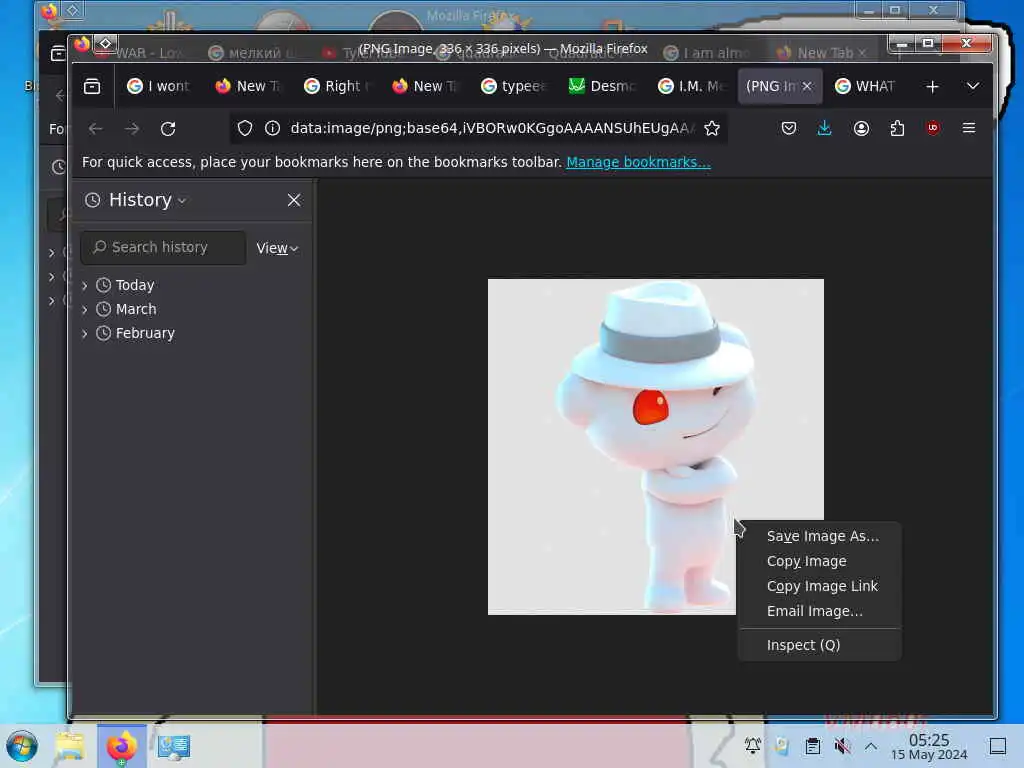Click the Search history field
This screenshot has width=1024, height=768.
(x=163, y=248)
